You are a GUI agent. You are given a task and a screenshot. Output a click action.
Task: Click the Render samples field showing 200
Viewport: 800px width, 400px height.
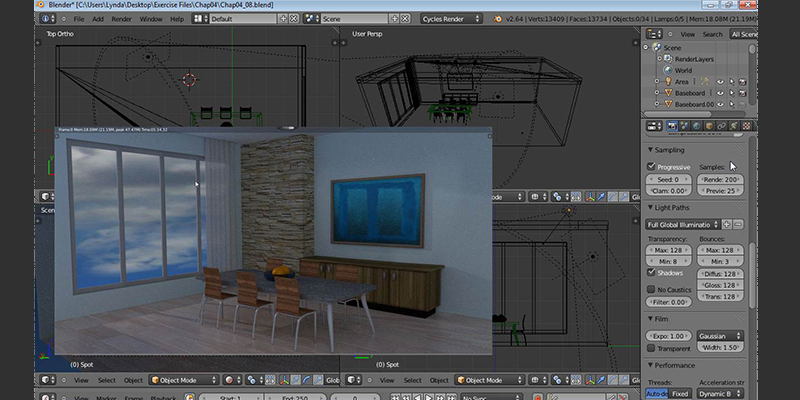click(720, 180)
